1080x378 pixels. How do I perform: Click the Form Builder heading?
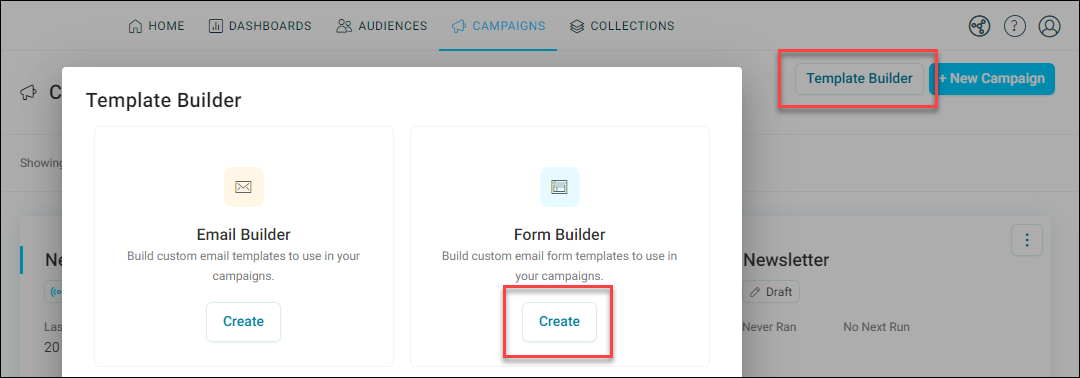(x=559, y=235)
